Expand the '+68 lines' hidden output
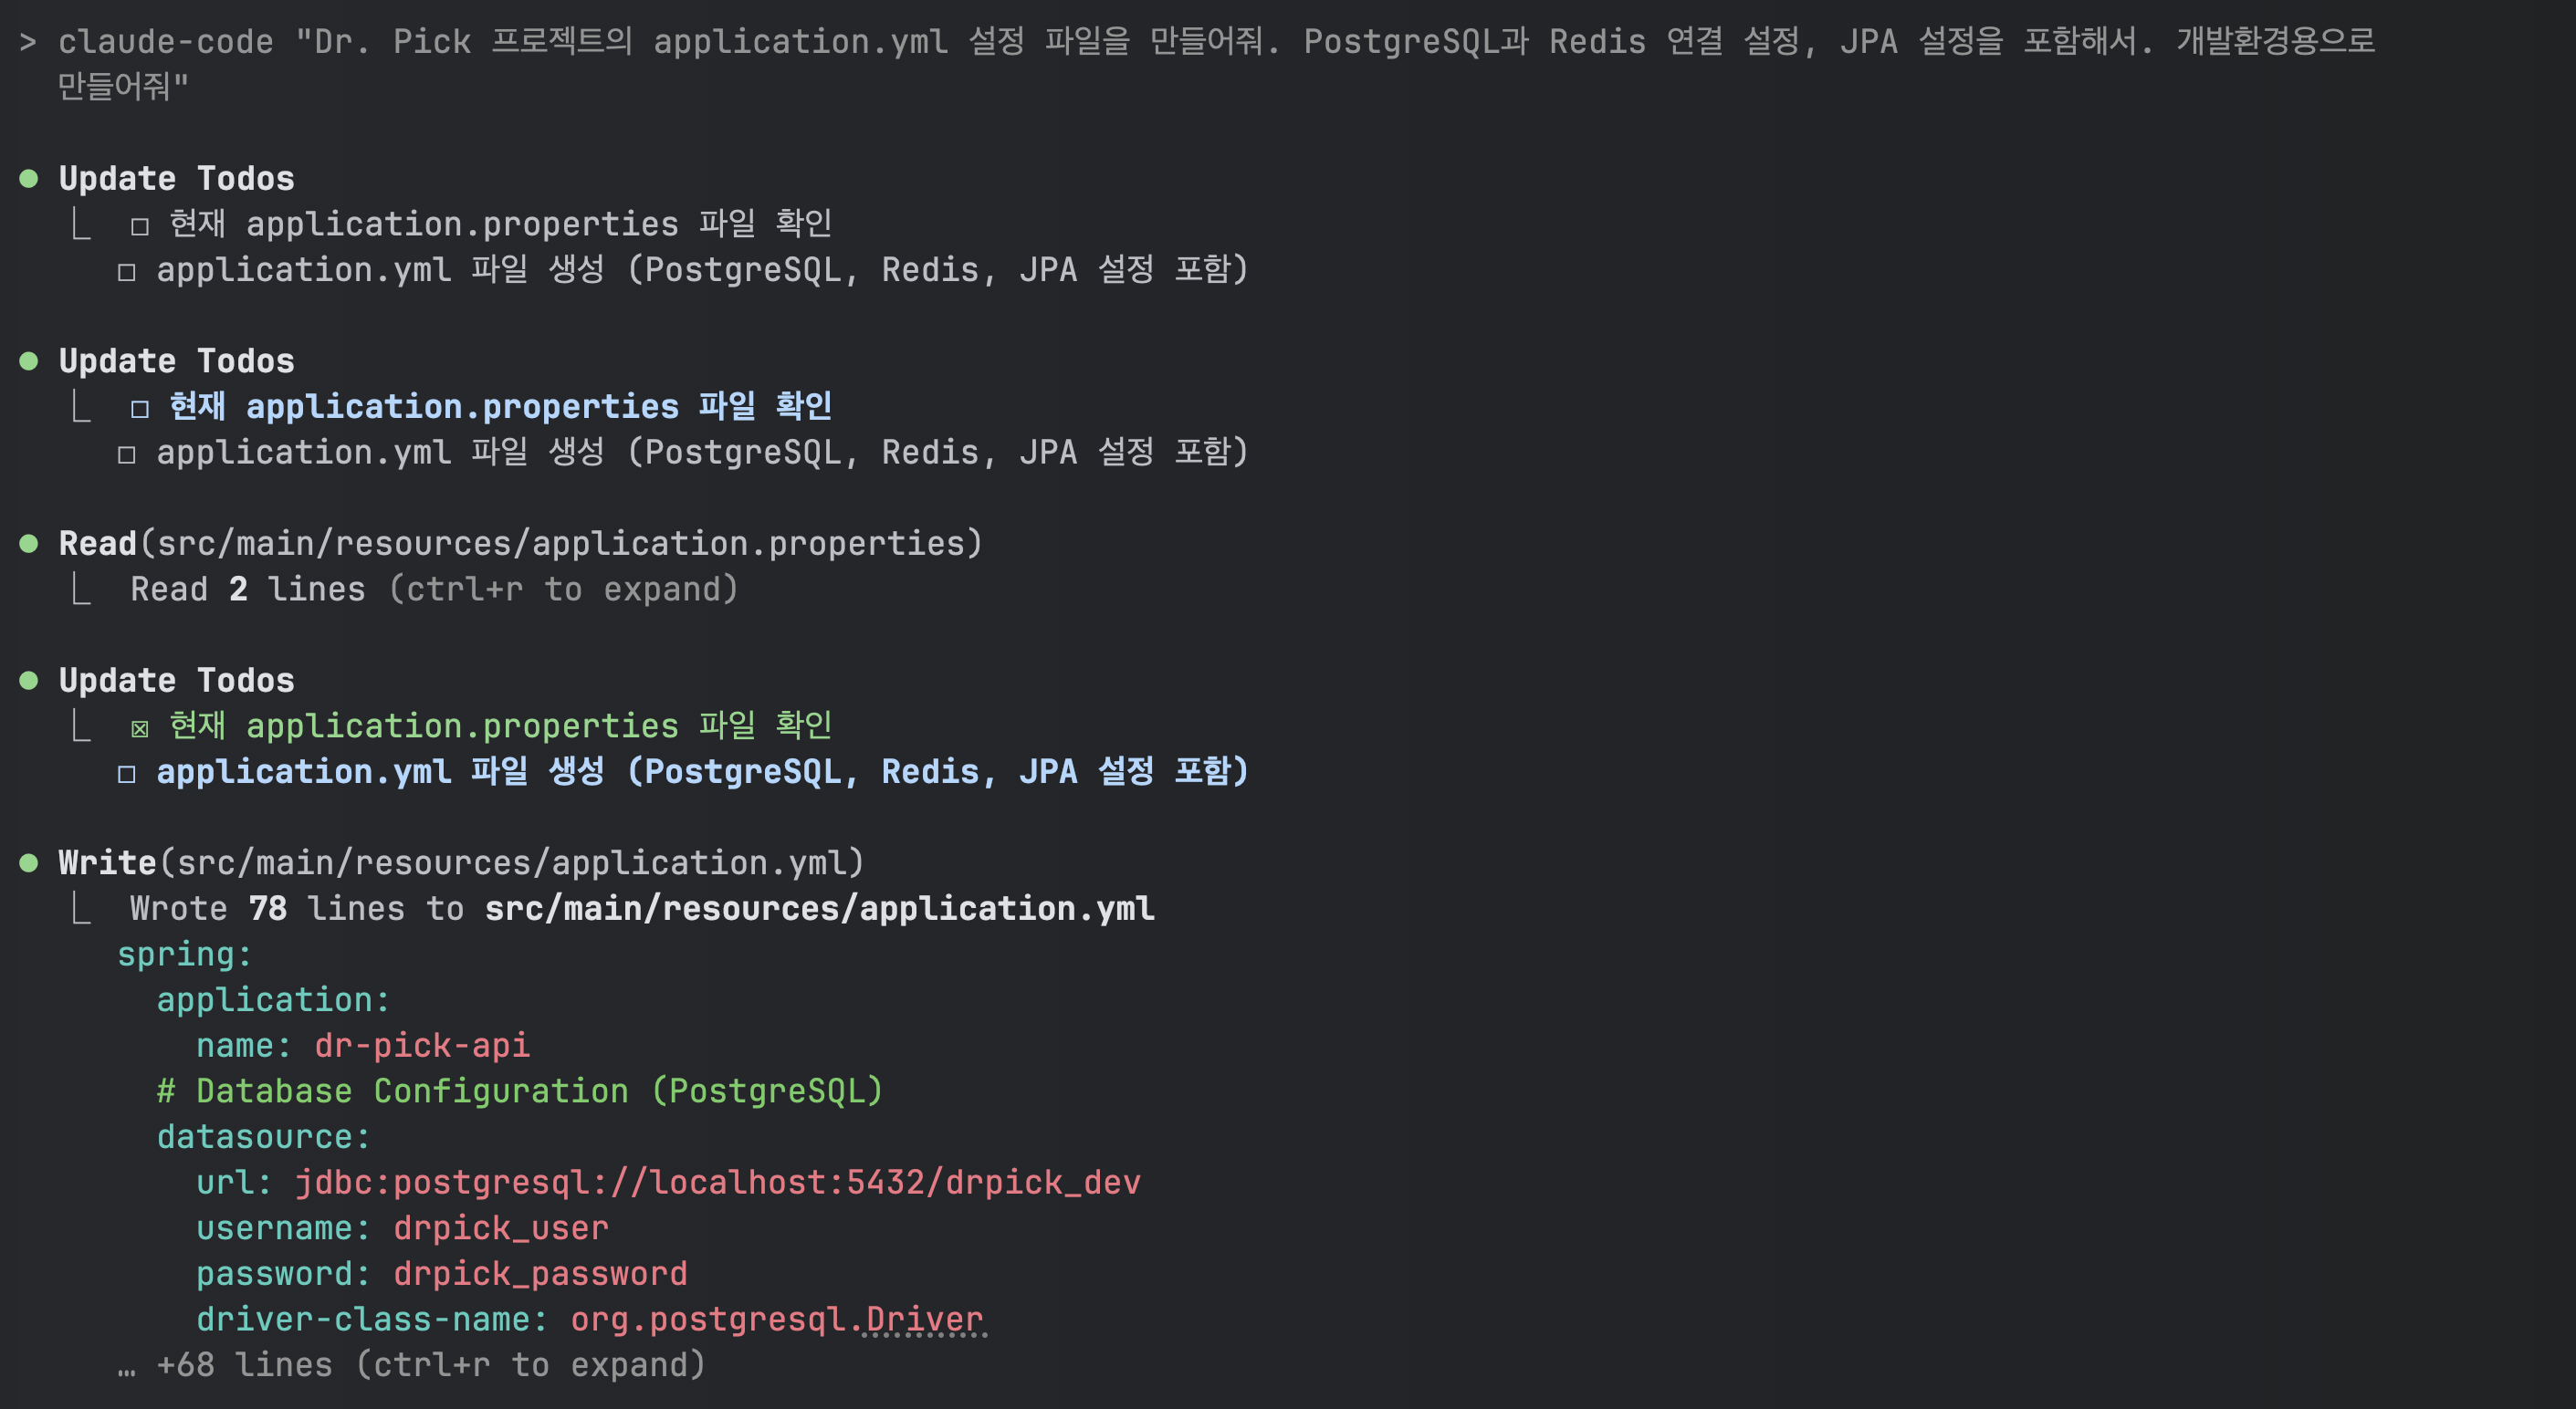The image size is (2576, 1409). [x=430, y=1365]
